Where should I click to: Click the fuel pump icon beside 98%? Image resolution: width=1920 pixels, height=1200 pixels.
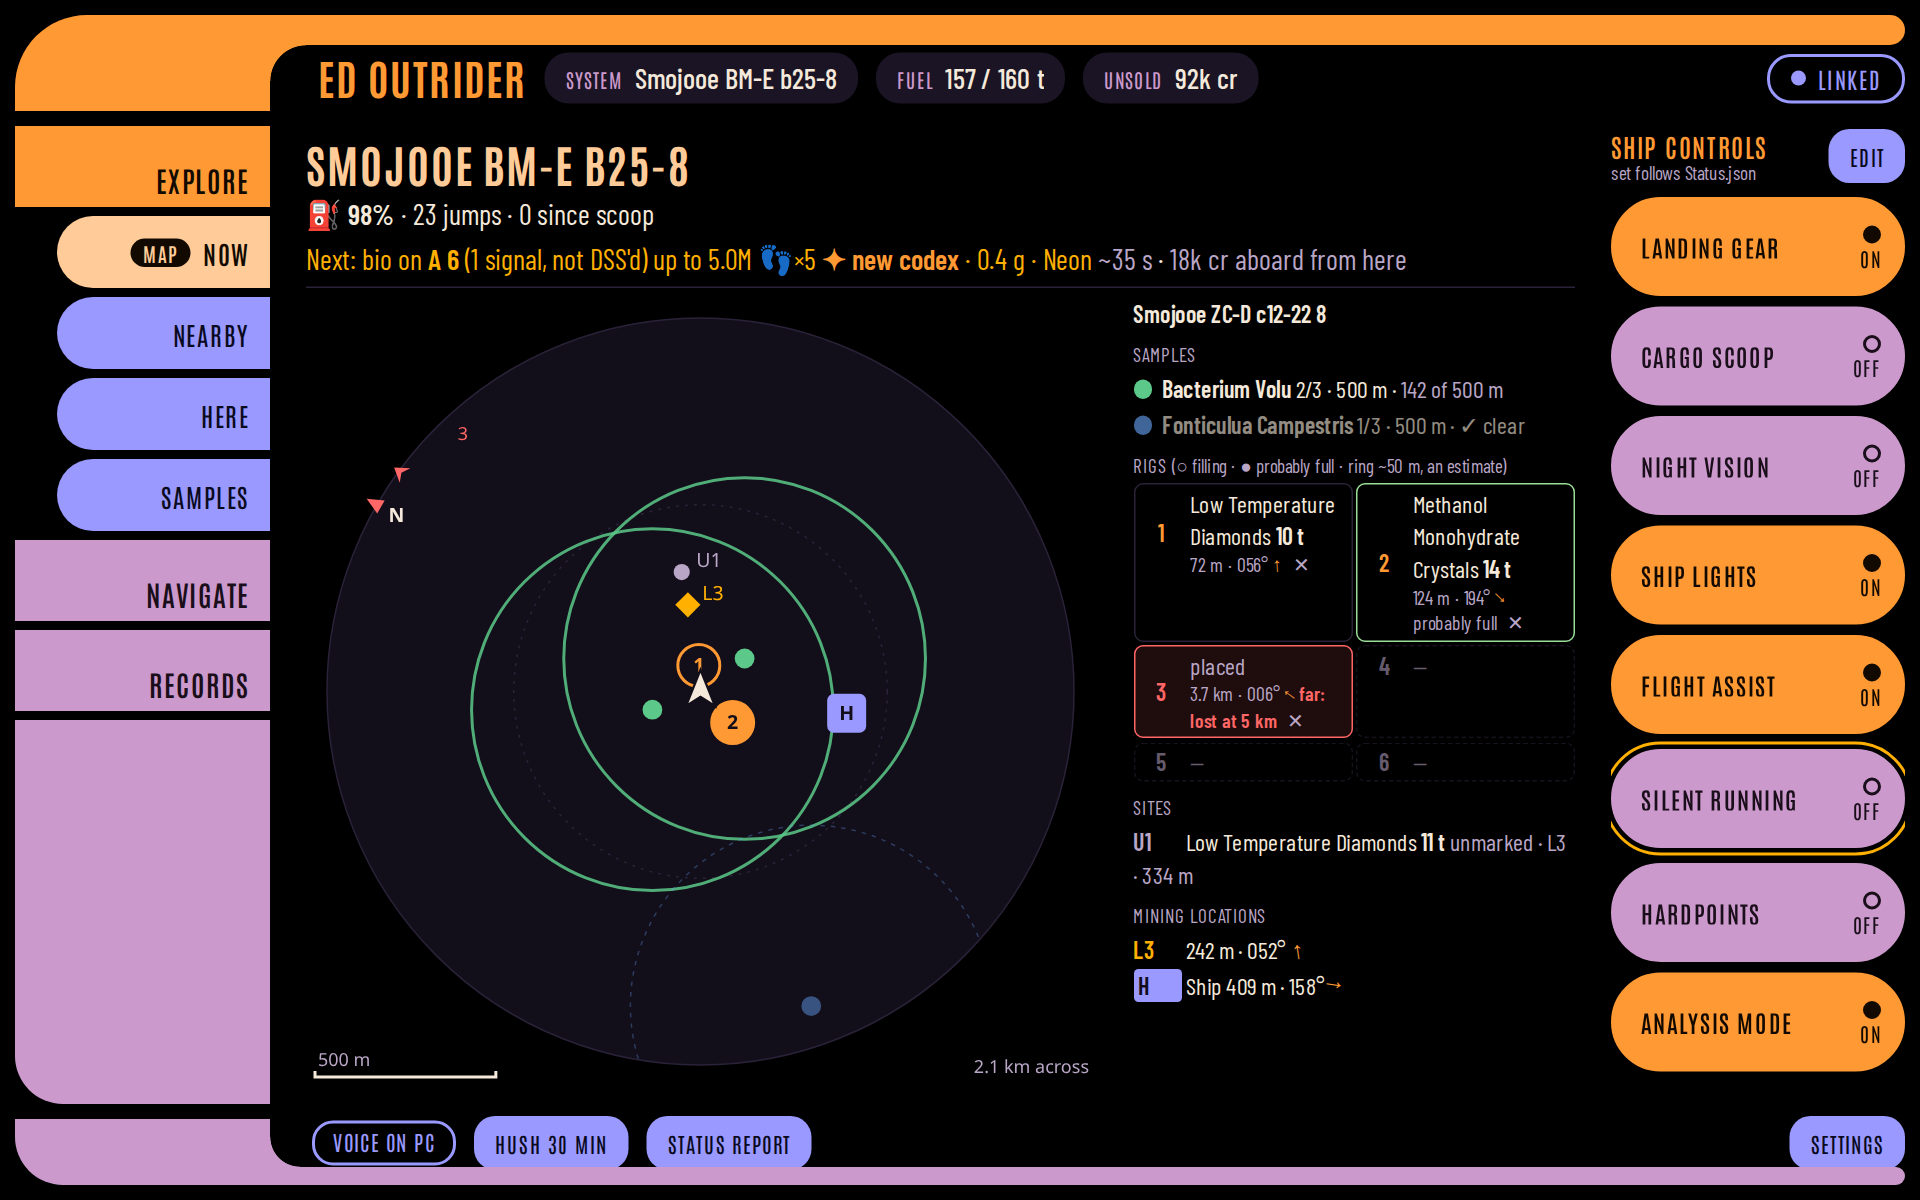point(323,215)
